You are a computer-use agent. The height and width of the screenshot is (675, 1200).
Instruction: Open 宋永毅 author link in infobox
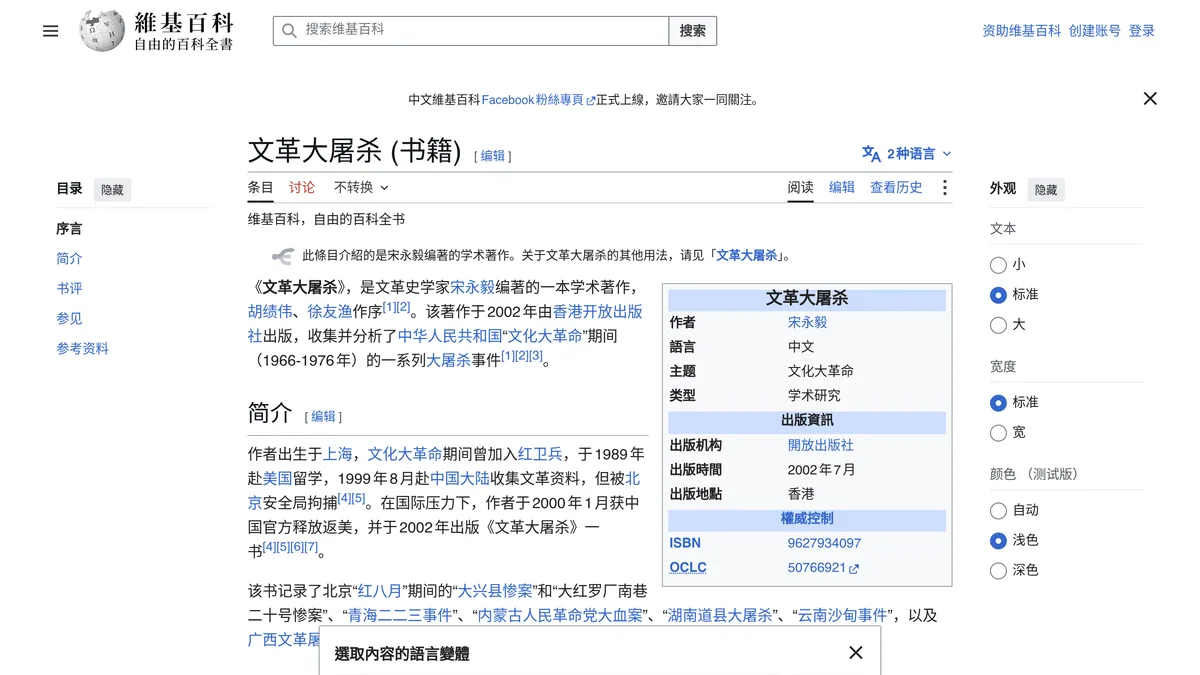(x=807, y=323)
